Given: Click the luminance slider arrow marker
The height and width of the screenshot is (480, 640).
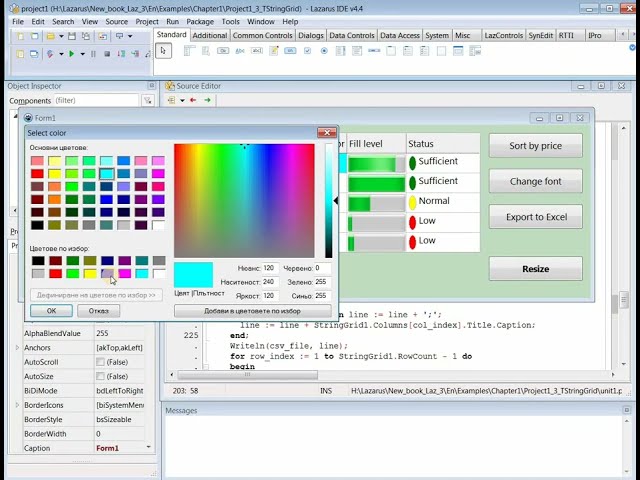Looking at the screenshot, I should click(336, 200).
